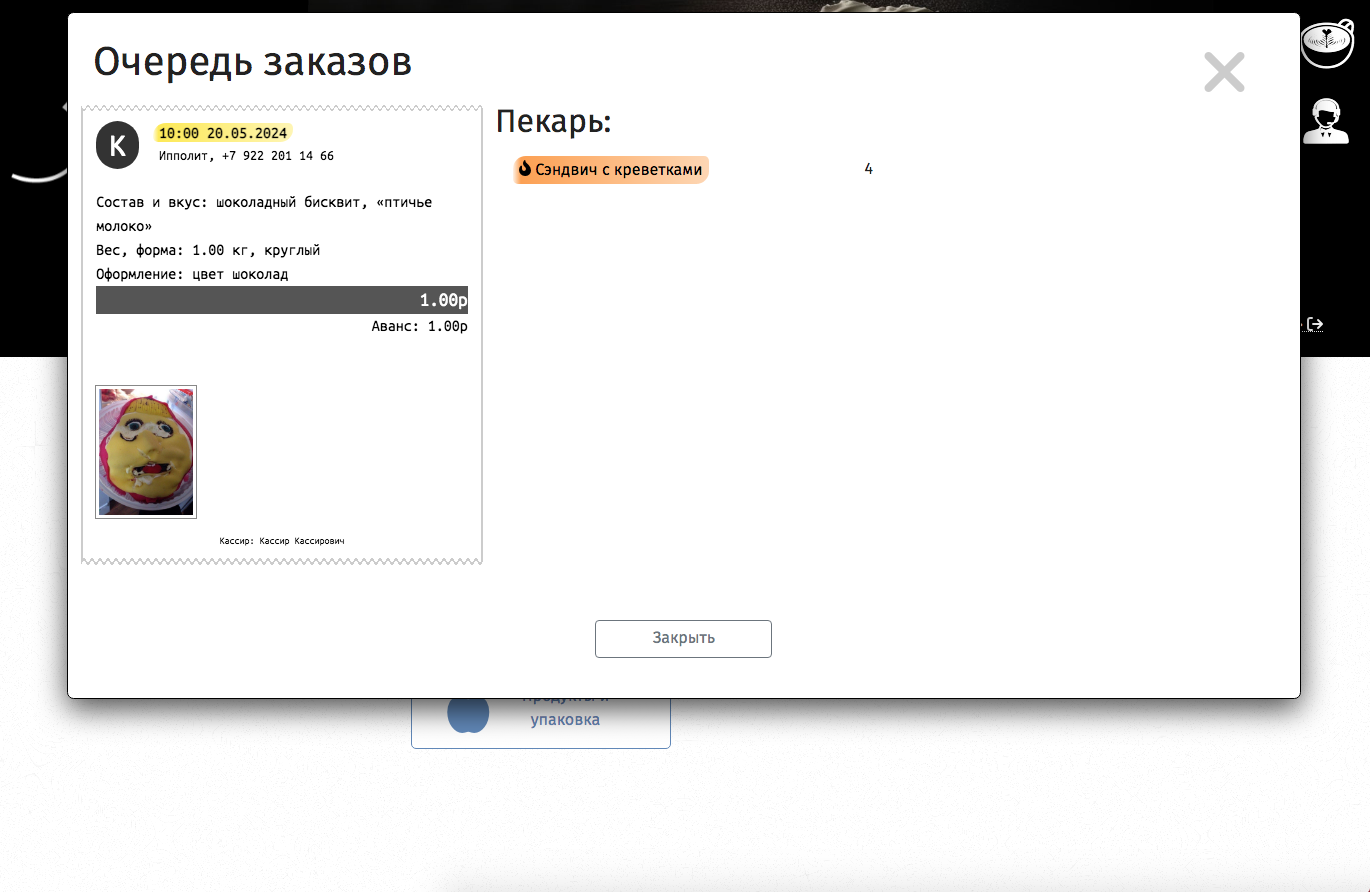
Task: Click the Оформление: цвет шоколад line
Action: pos(192,274)
